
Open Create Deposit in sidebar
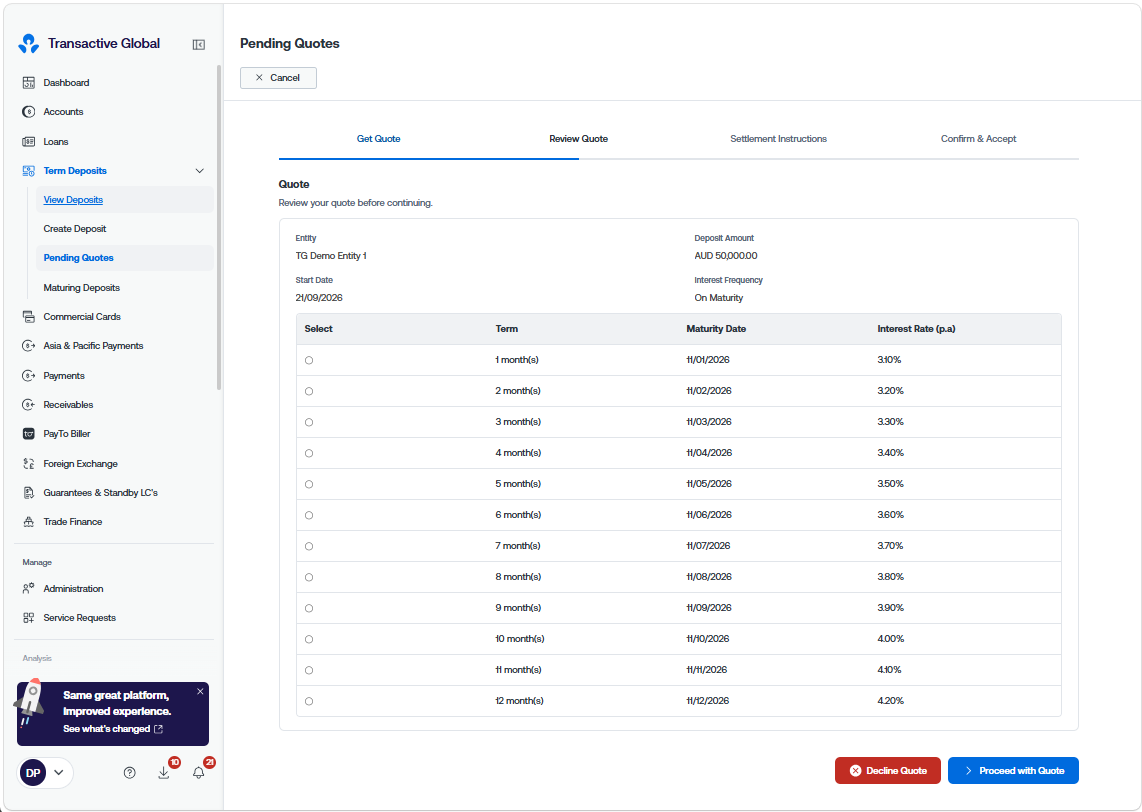click(x=74, y=229)
